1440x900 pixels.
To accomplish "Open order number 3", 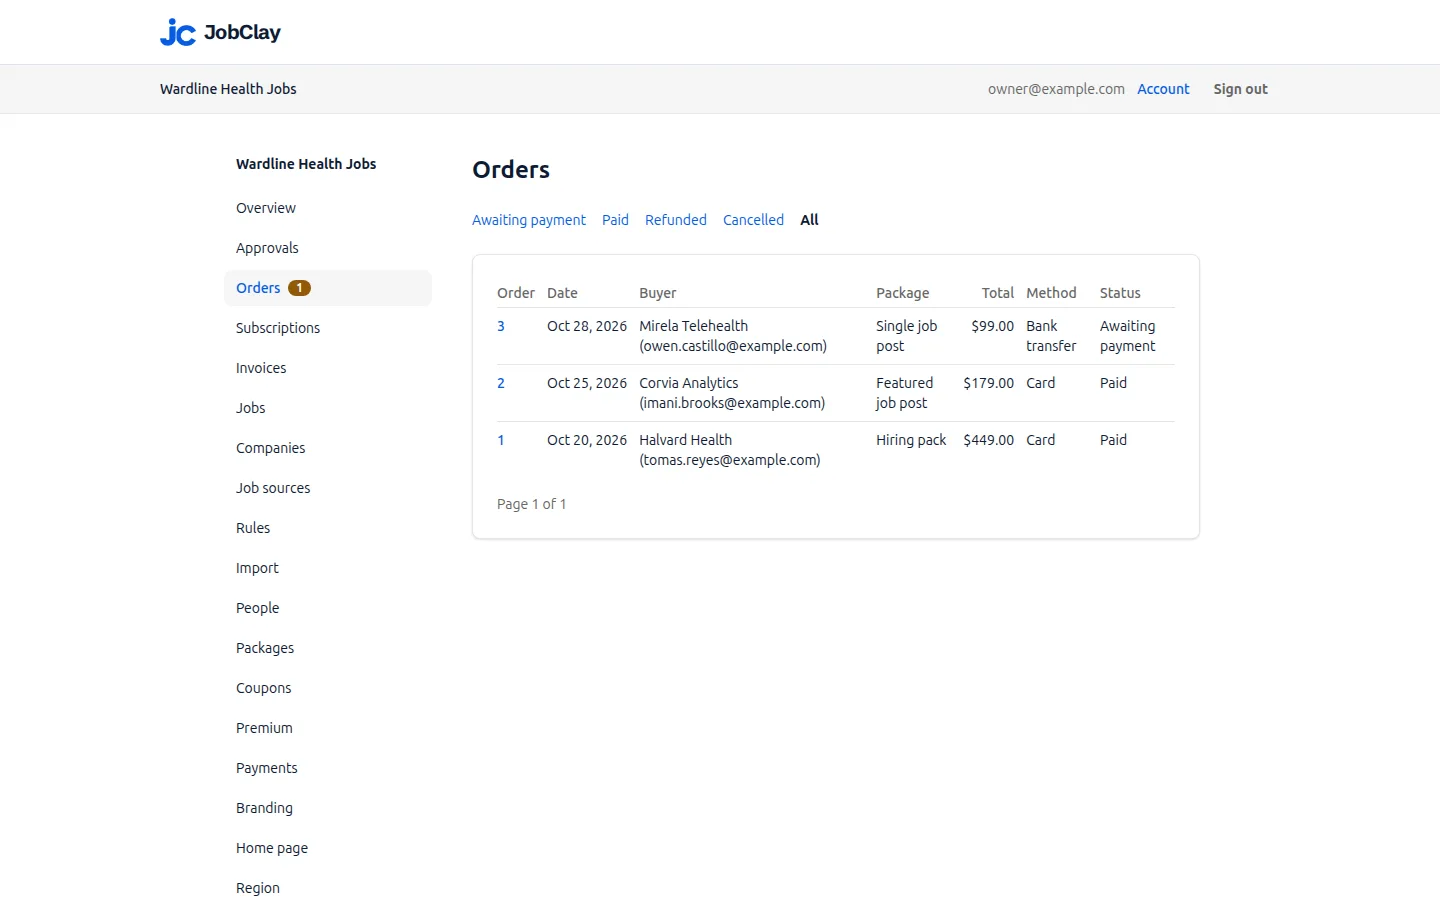I will pyautogui.click(x=501, y=326).
